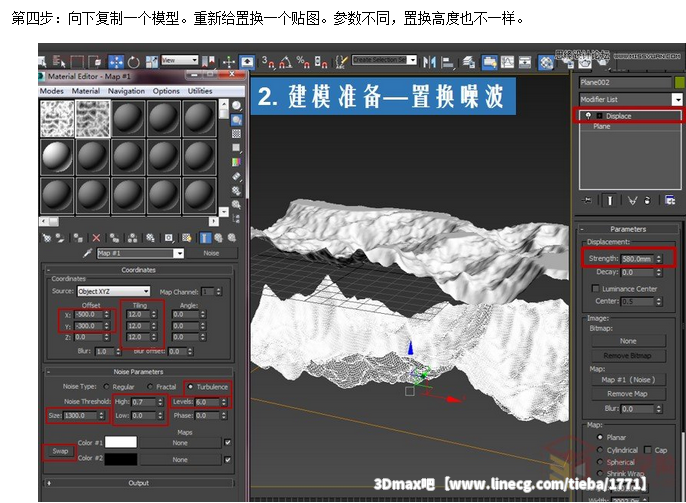This screenshot has width=686, height=503.
Task: Open the Modes menu
Action: click(x=52, y=91)
